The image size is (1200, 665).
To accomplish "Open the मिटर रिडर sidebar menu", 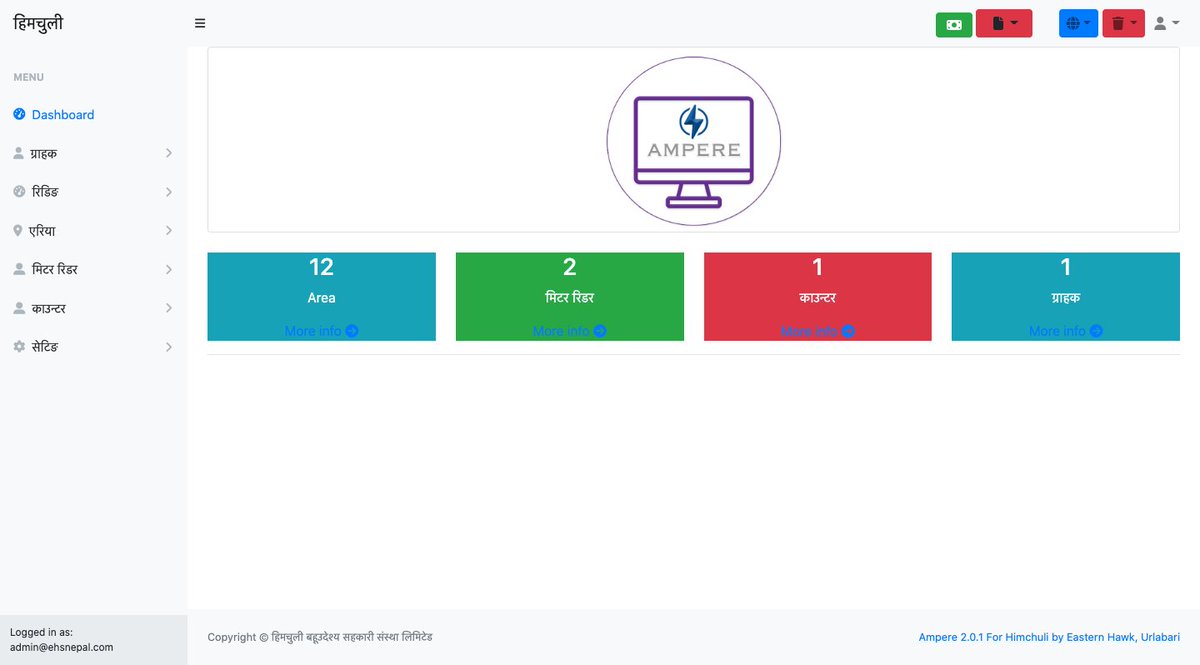I will [93, 270].
